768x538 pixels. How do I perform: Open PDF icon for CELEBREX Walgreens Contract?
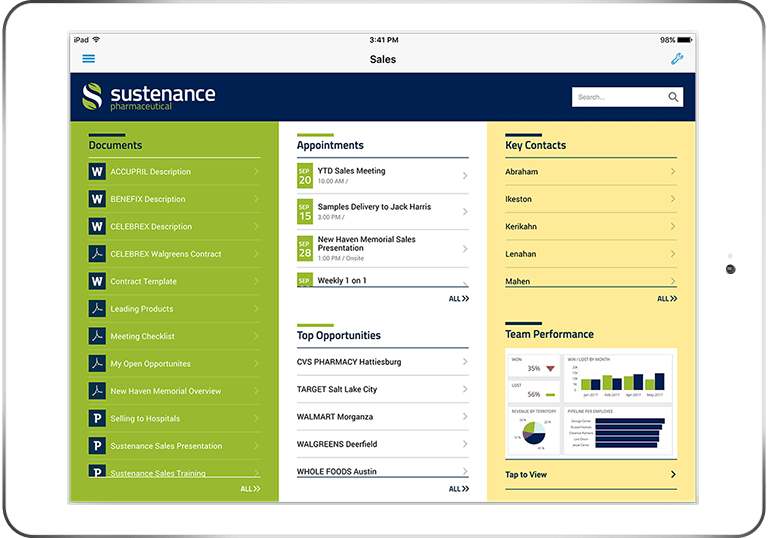[x=97, y=254]
